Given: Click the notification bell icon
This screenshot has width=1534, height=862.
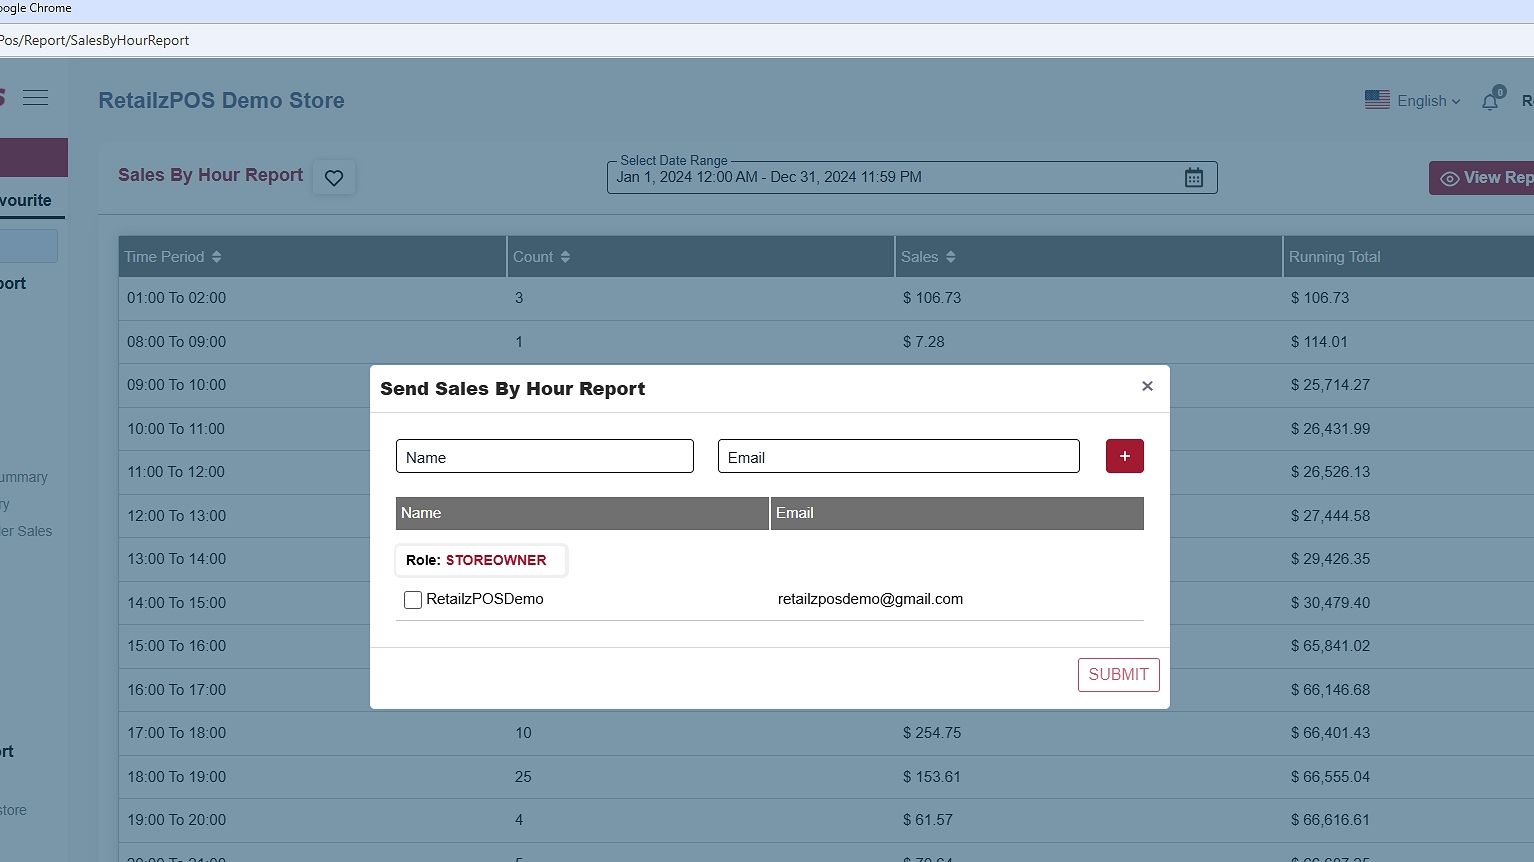Looking at the screenshot, I should 1490,101.
